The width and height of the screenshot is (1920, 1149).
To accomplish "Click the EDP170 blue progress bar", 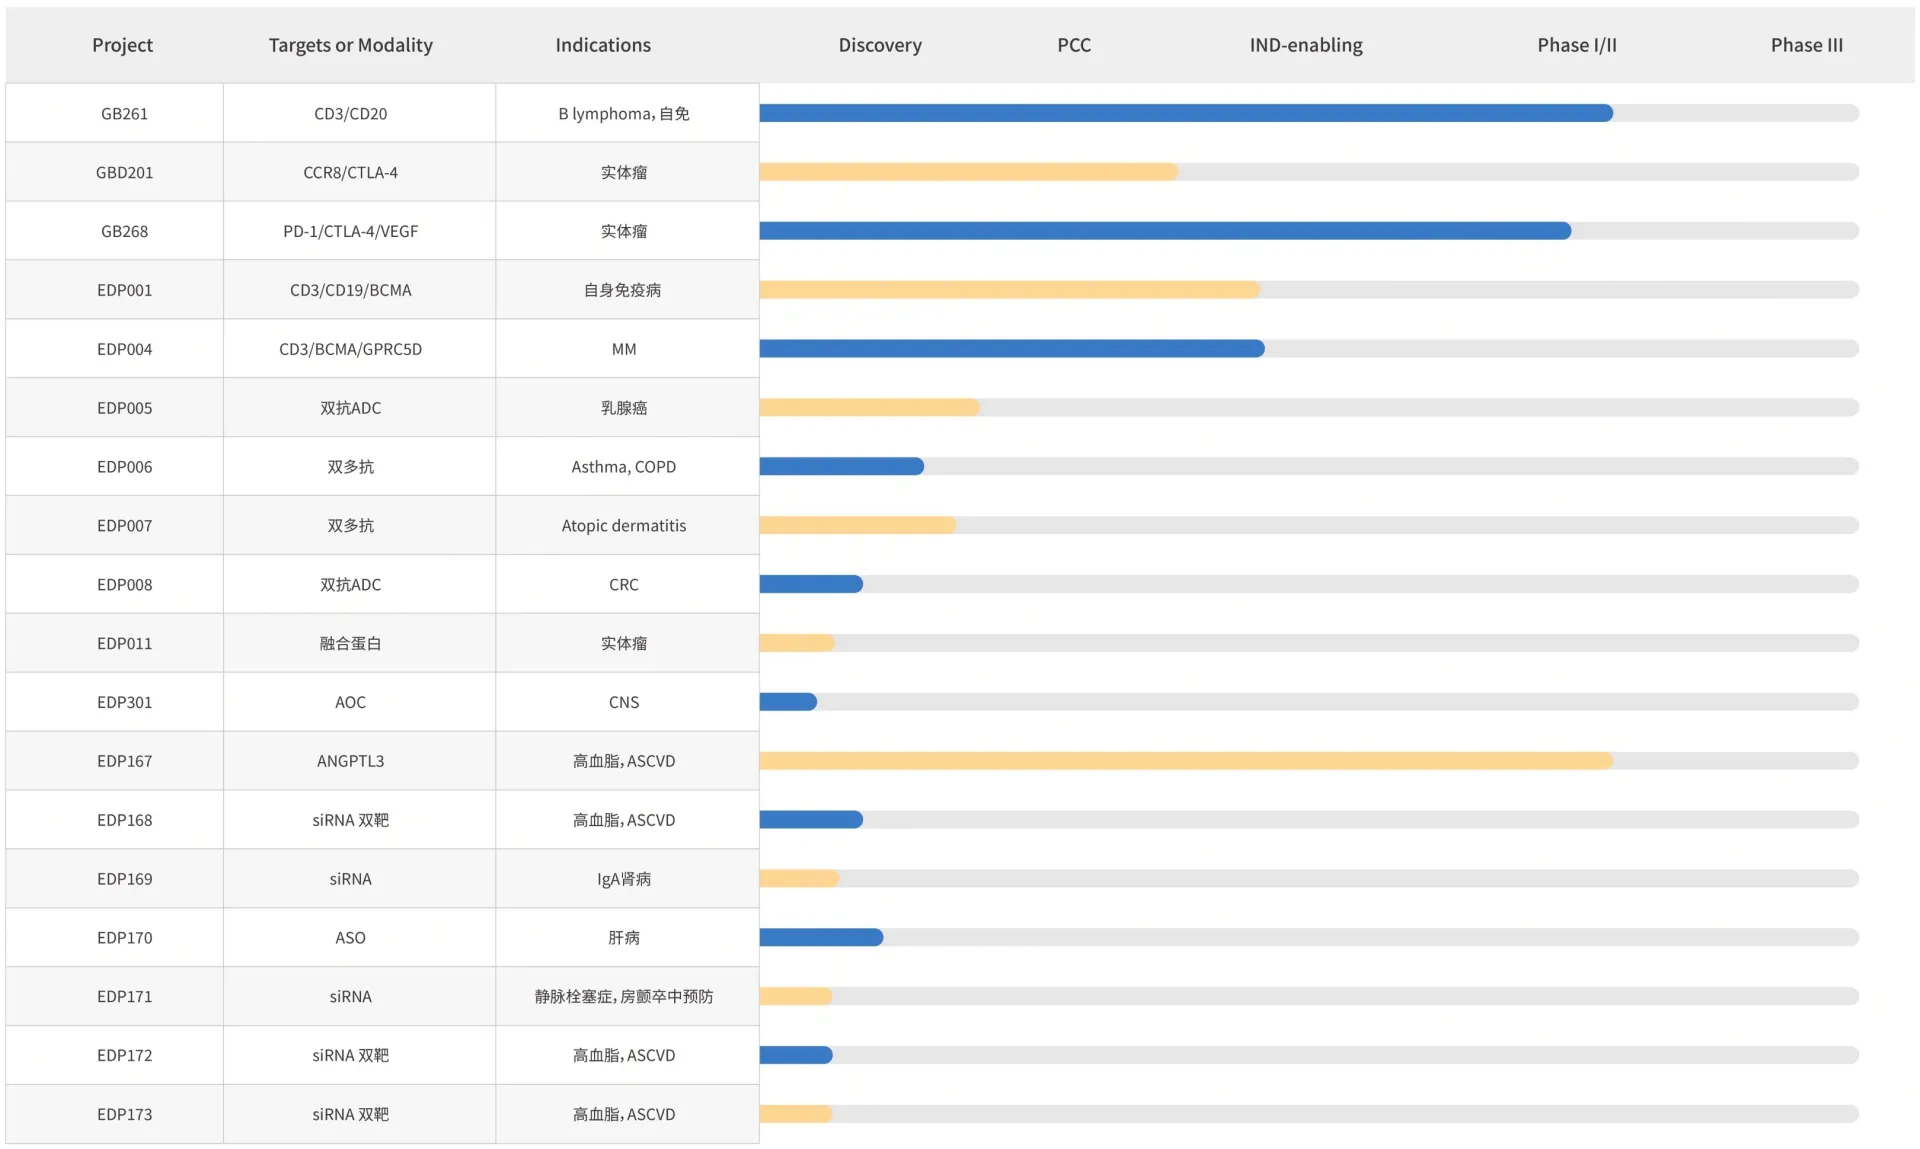I will pos(820,937).
